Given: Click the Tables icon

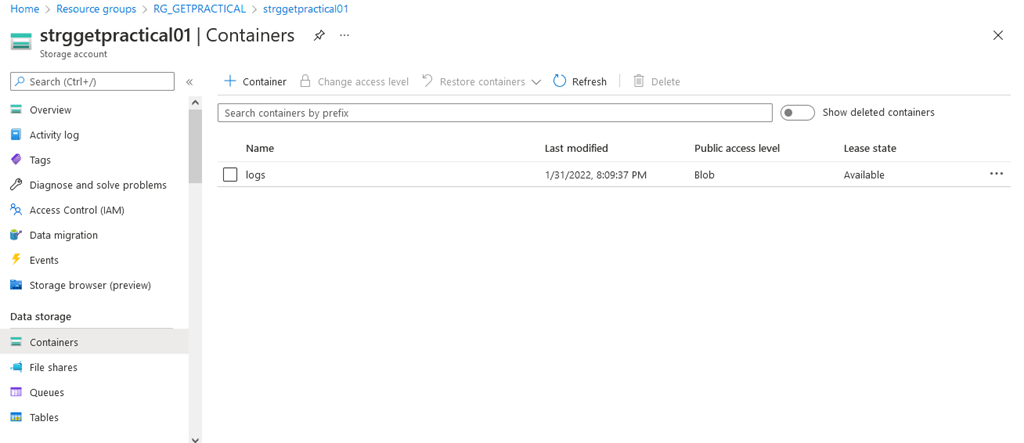Looking at the screenshot, I should 16,418.
